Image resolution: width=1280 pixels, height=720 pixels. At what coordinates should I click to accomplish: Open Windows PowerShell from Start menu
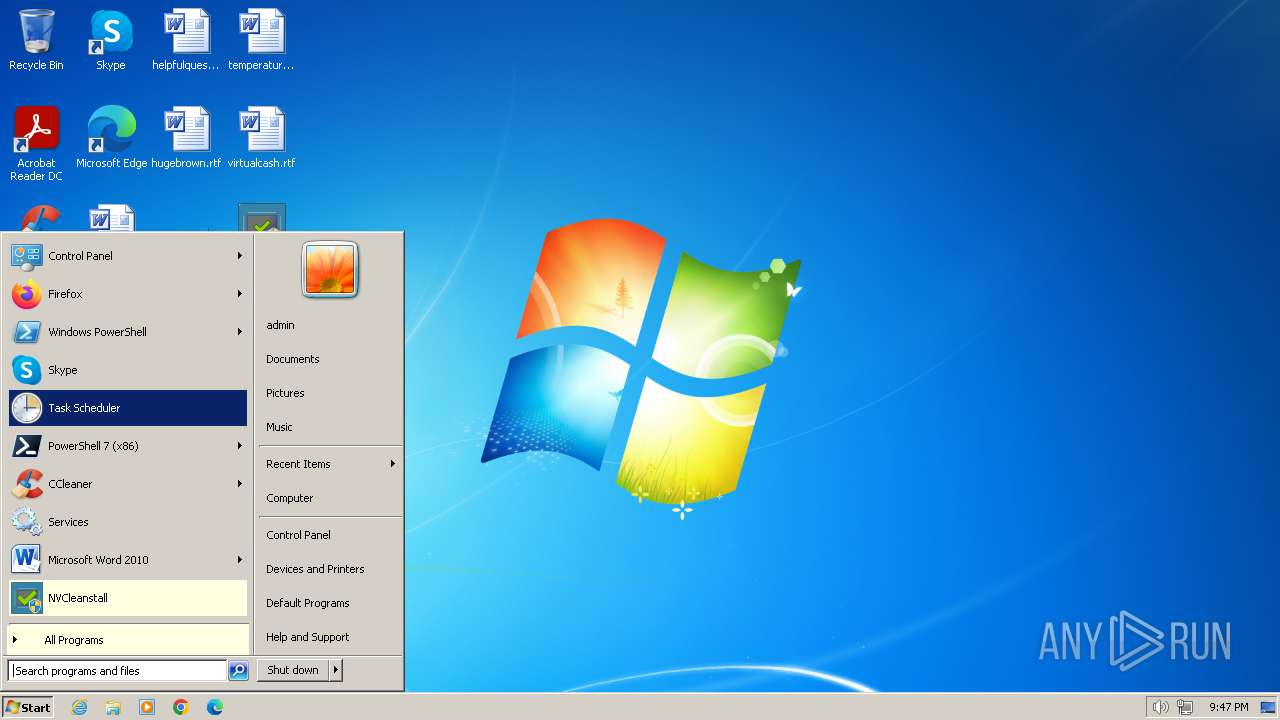(128, 332)
